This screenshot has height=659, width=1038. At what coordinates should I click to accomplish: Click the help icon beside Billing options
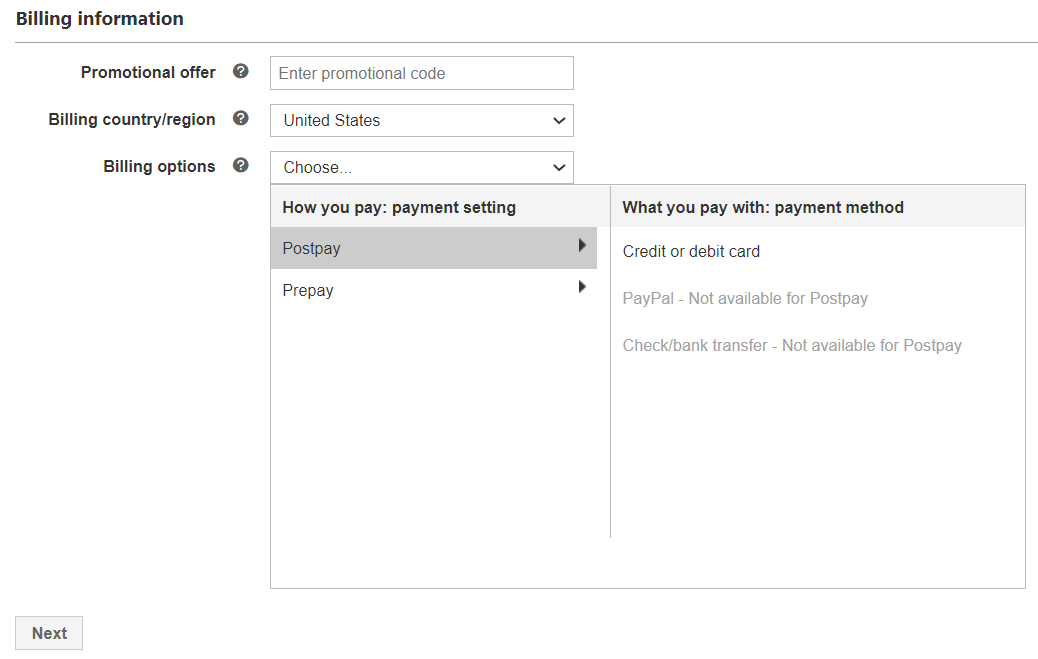click(x=240, y=166)
